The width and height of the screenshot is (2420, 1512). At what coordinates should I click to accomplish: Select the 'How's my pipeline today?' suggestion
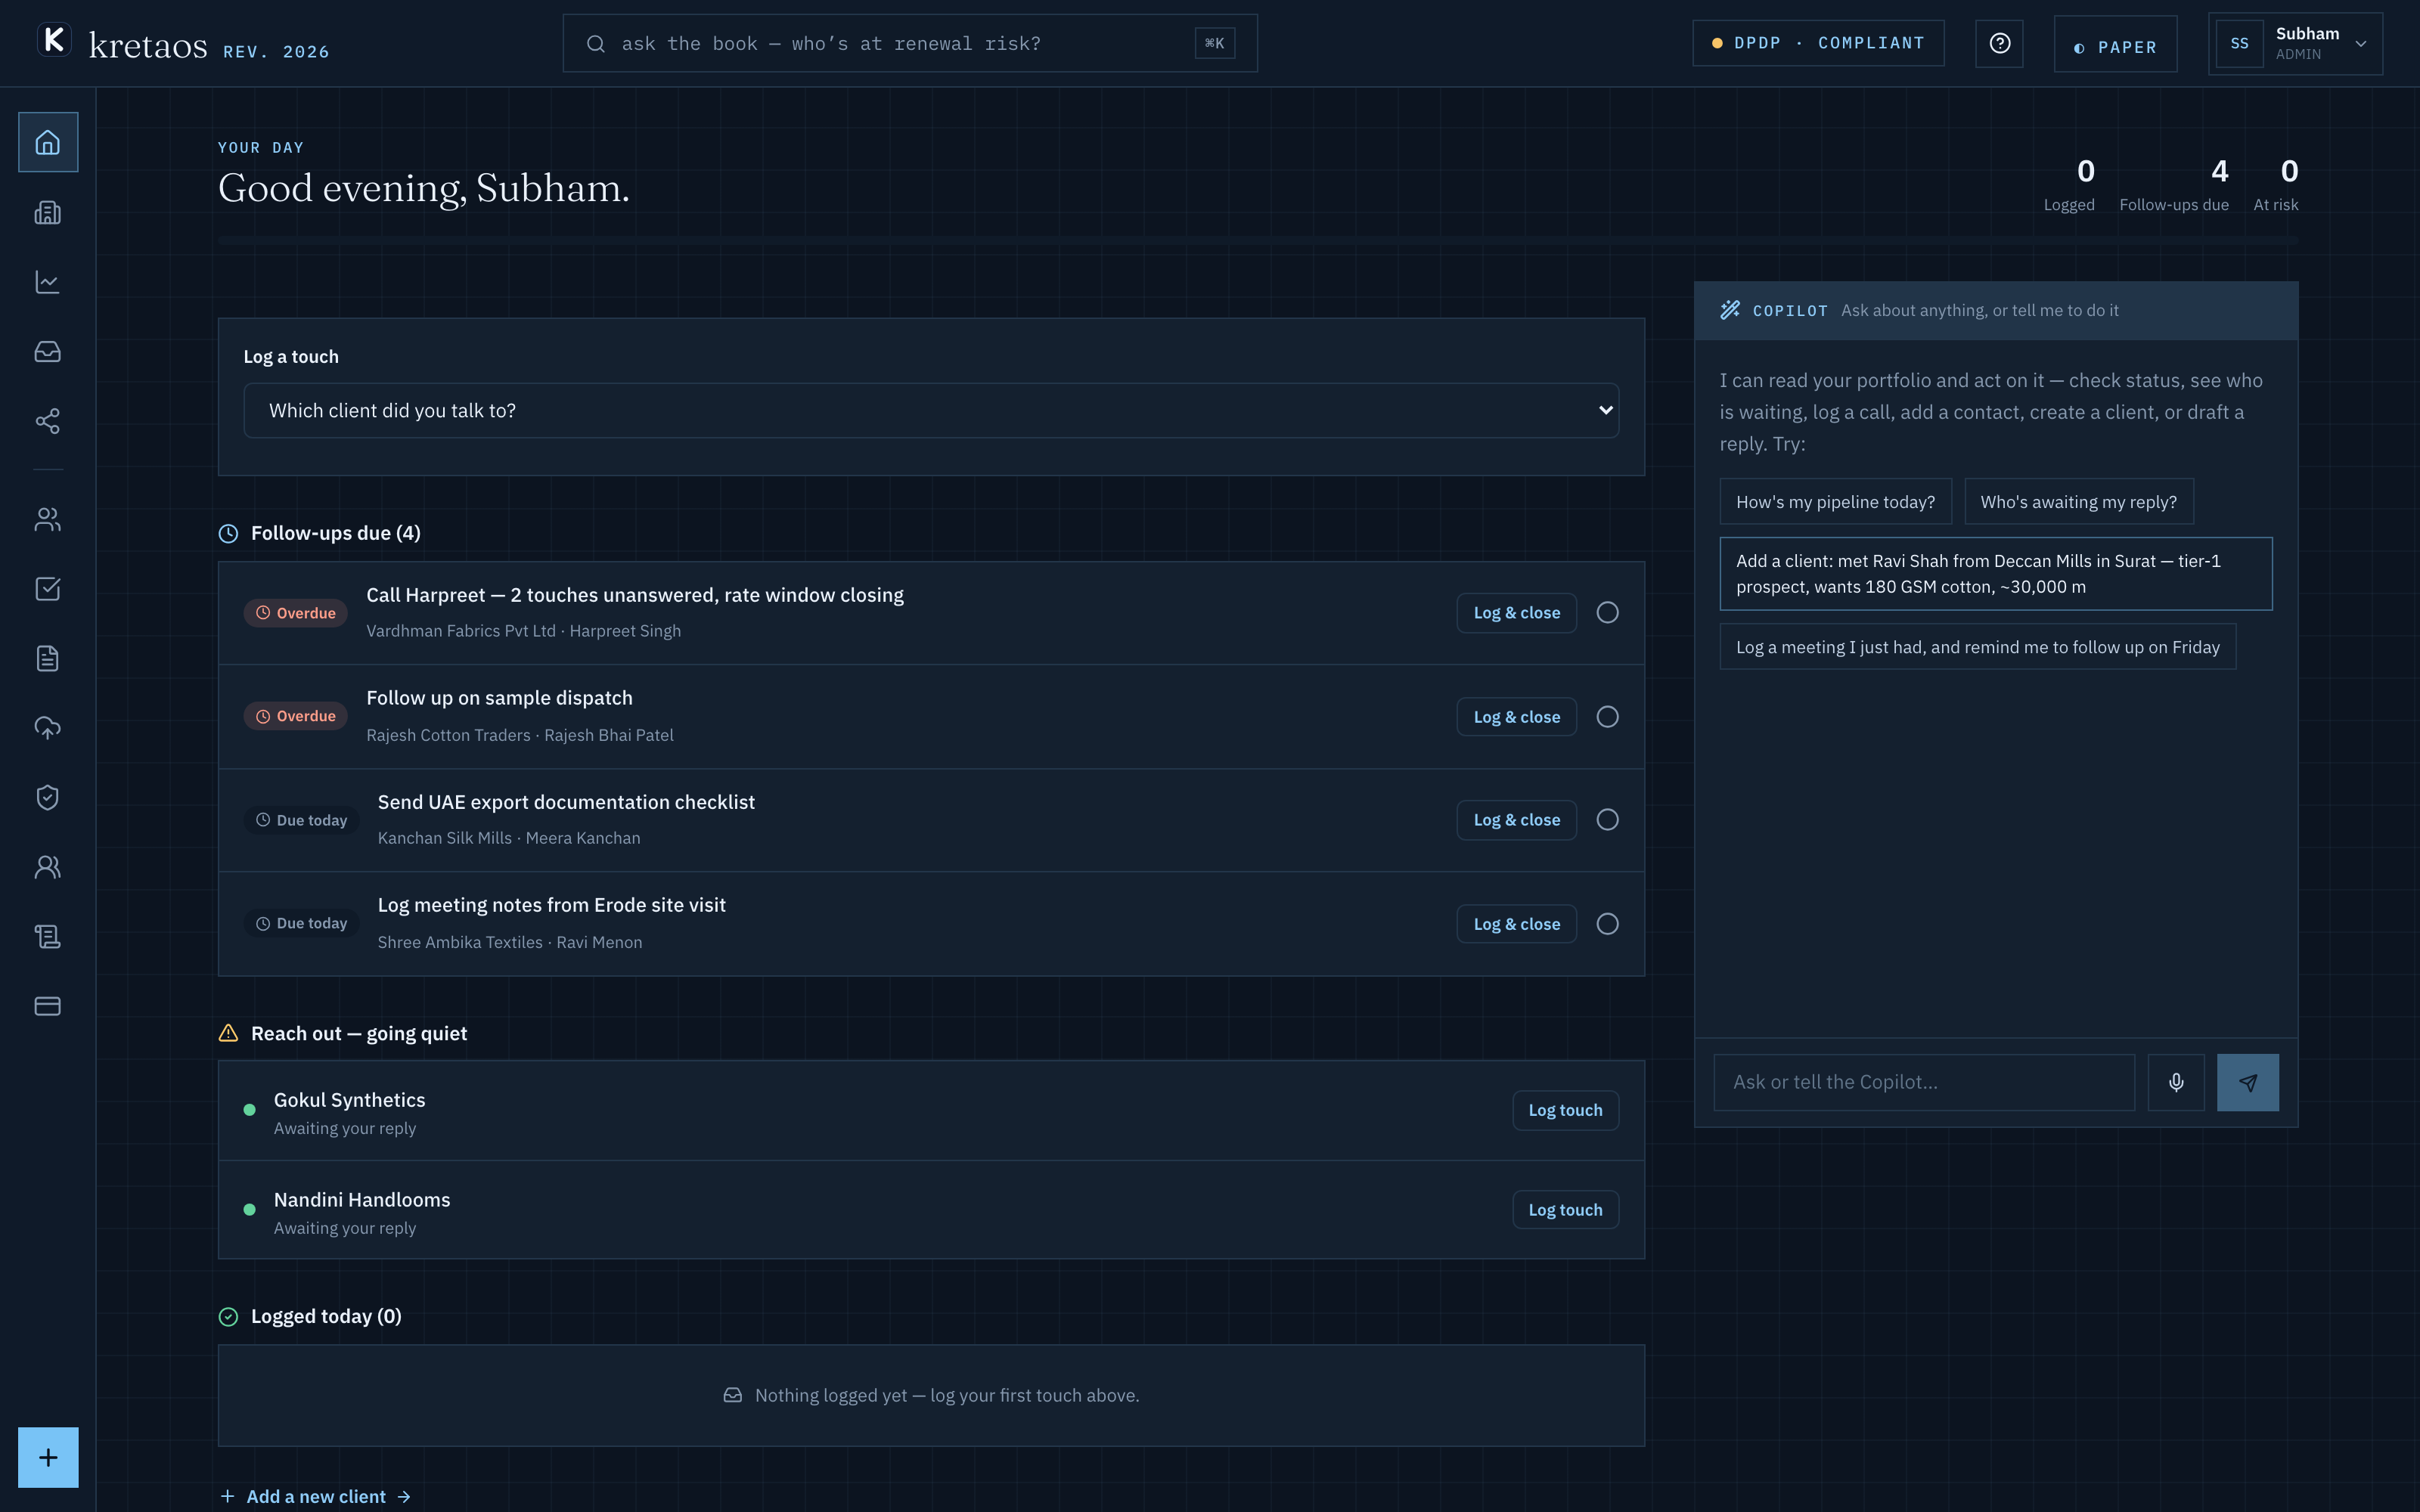1835,502
